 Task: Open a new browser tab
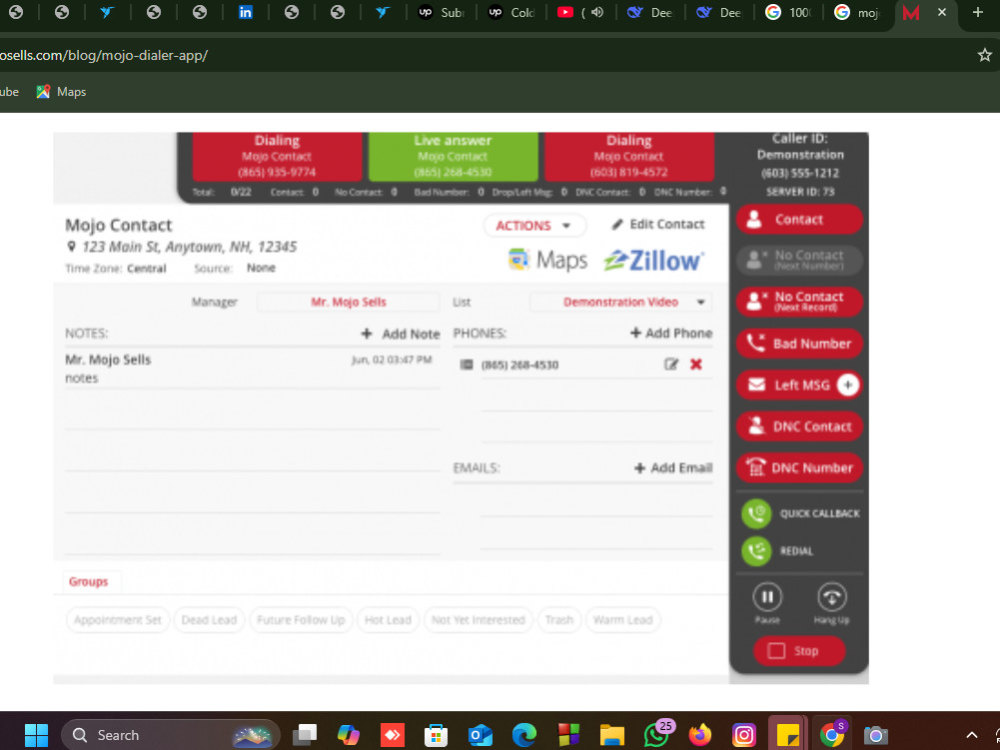(978, 13)
